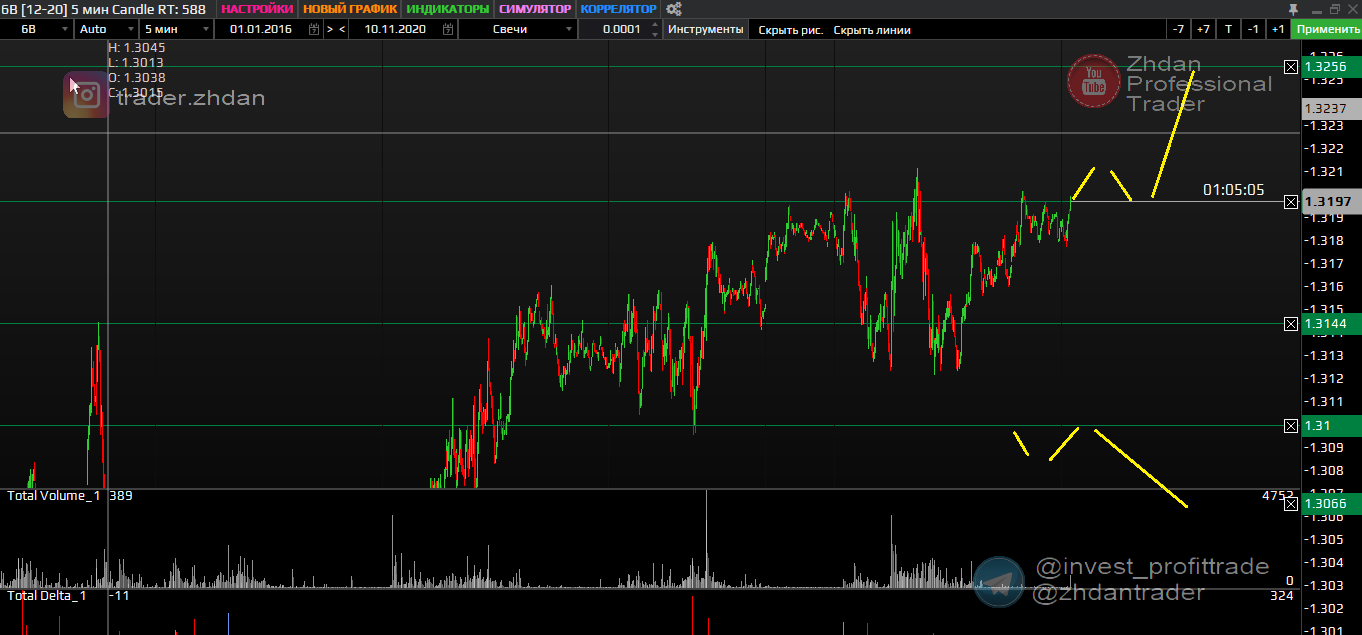This screenshot has height=635, width=1362.
Task: Click Скрыть линии to hide lines
Action: [x=872, y=29]
